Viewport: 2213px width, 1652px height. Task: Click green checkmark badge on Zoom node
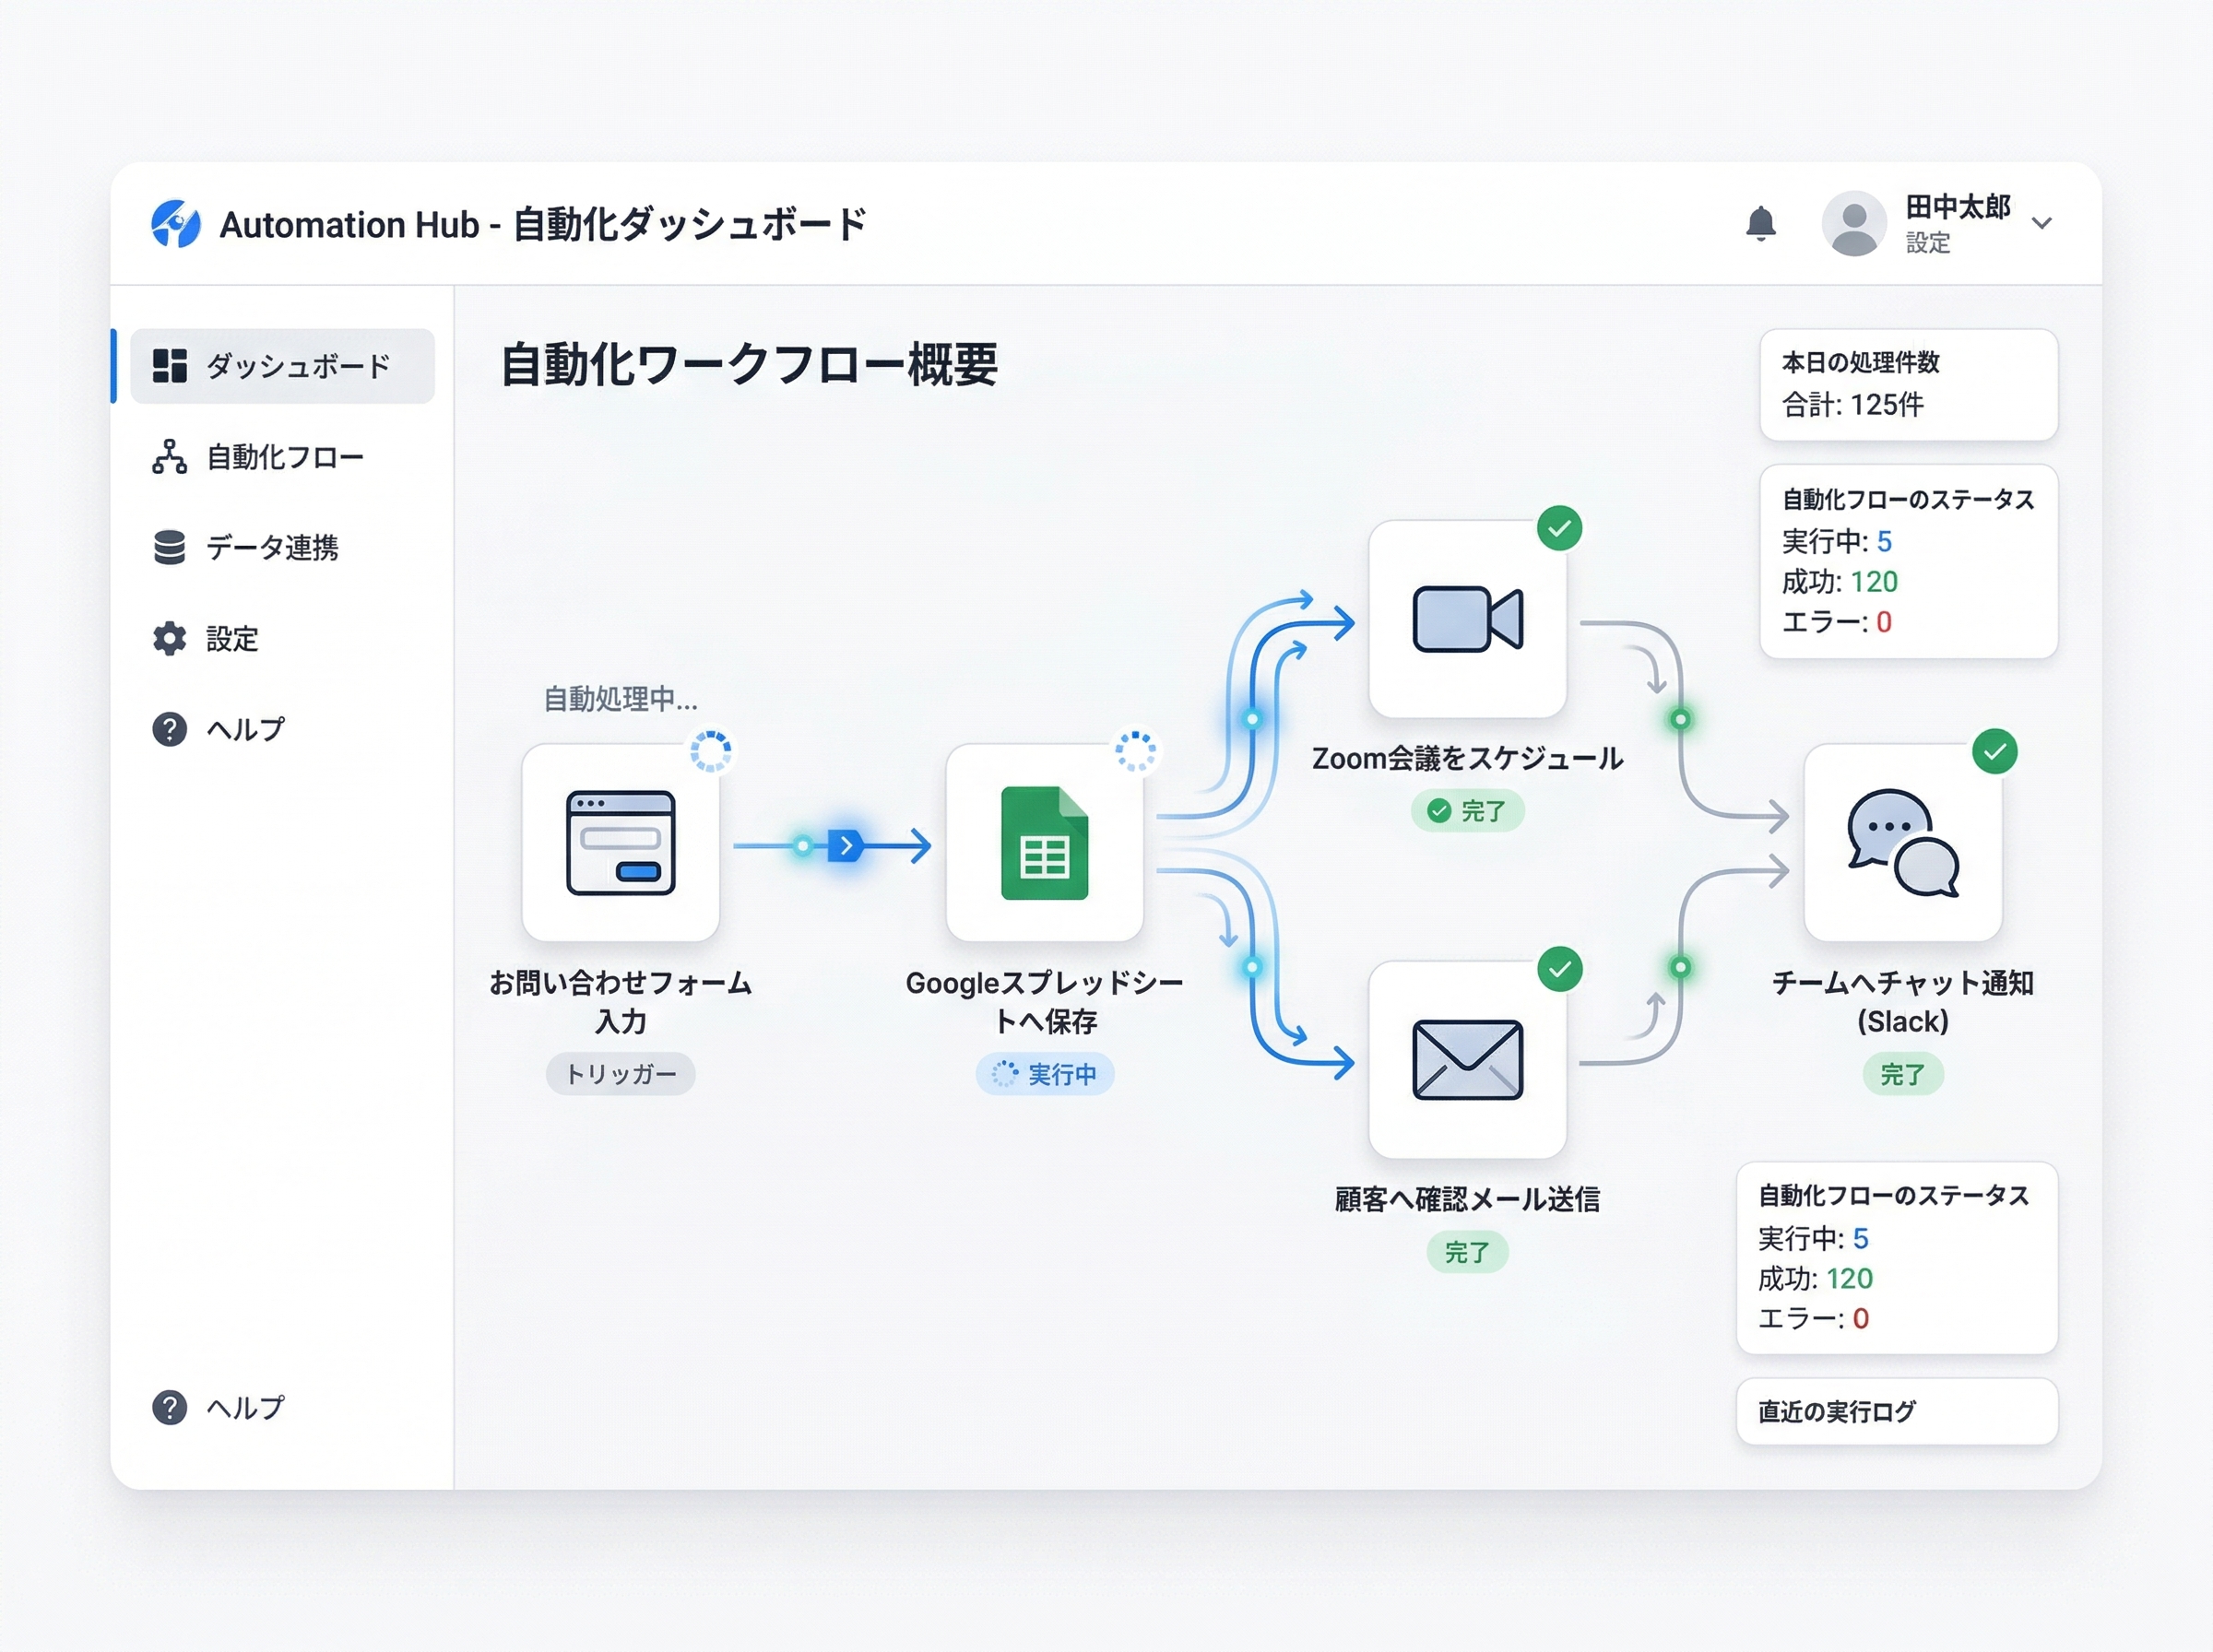(x=1559, y=528)
